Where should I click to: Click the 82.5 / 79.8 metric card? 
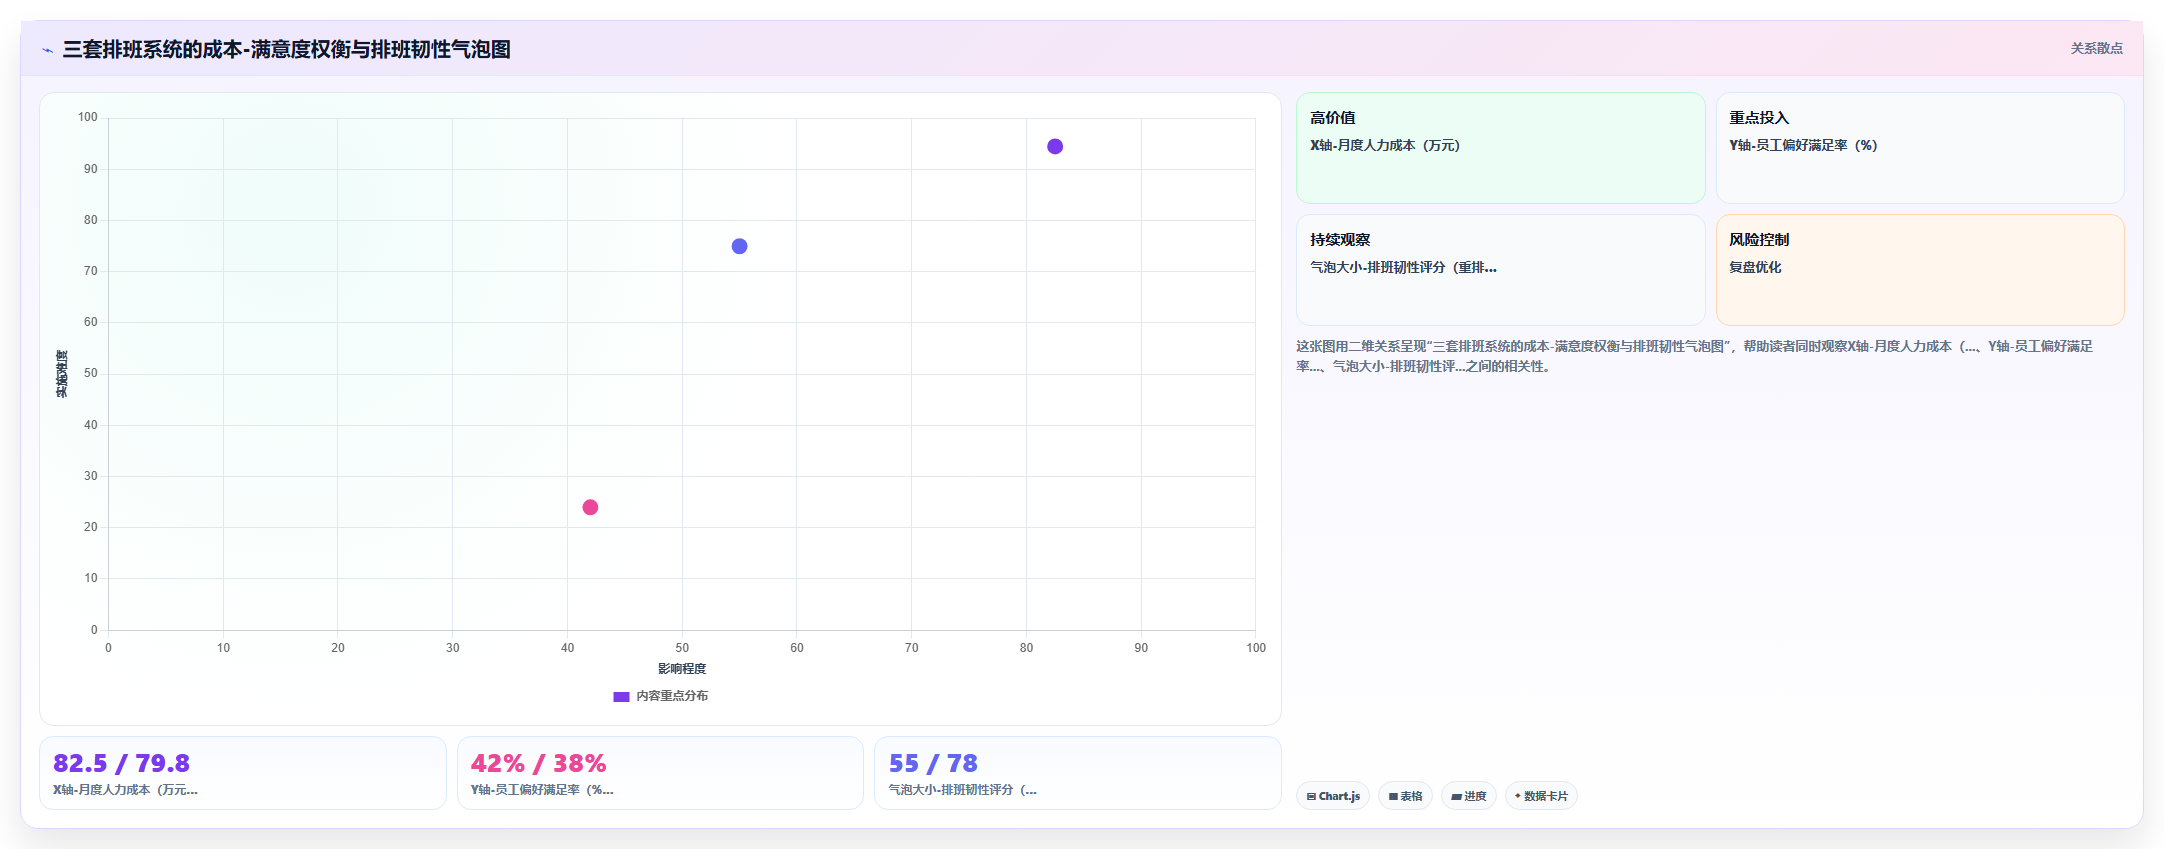tap(243, 773)
